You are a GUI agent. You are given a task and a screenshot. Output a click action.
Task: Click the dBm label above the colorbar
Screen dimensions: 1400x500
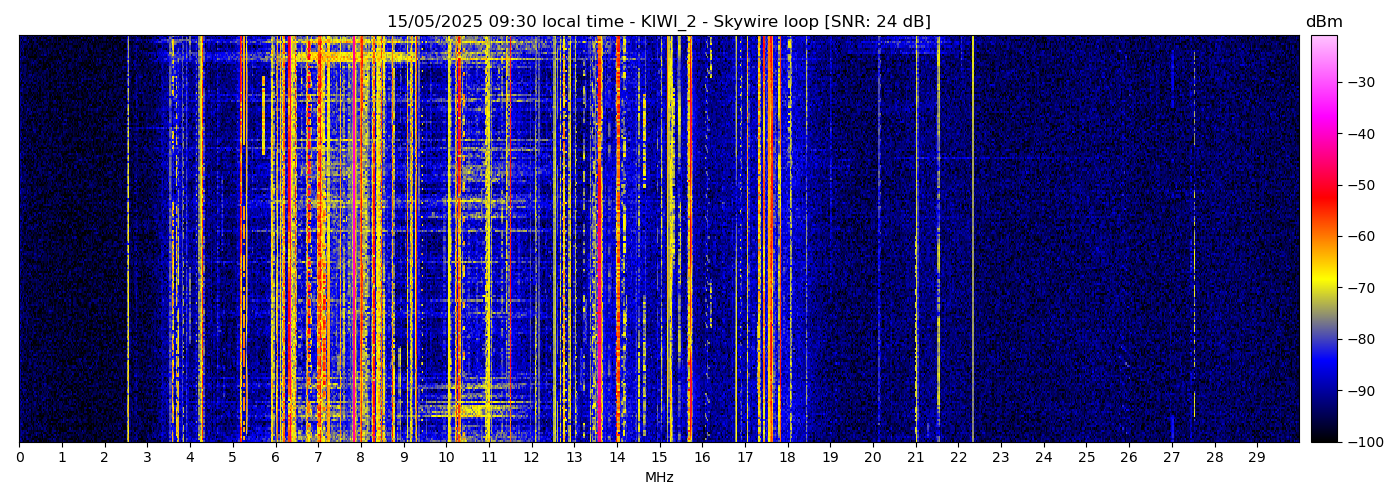tap(1323, 22)
